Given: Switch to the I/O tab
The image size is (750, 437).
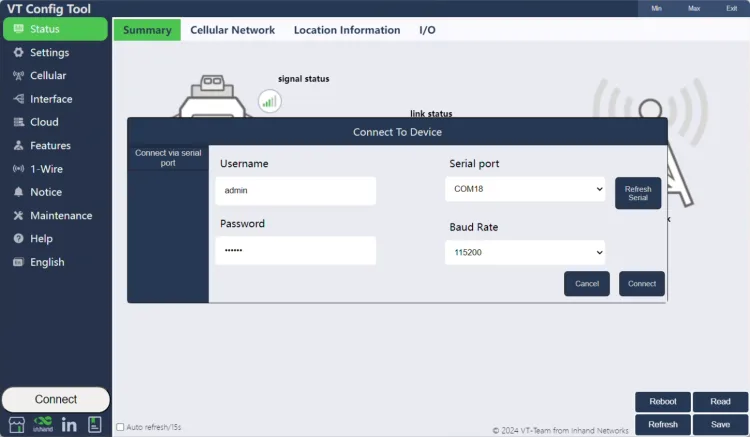Looking at the screenshot, I should pyautogui.click(x=427, y=30).
